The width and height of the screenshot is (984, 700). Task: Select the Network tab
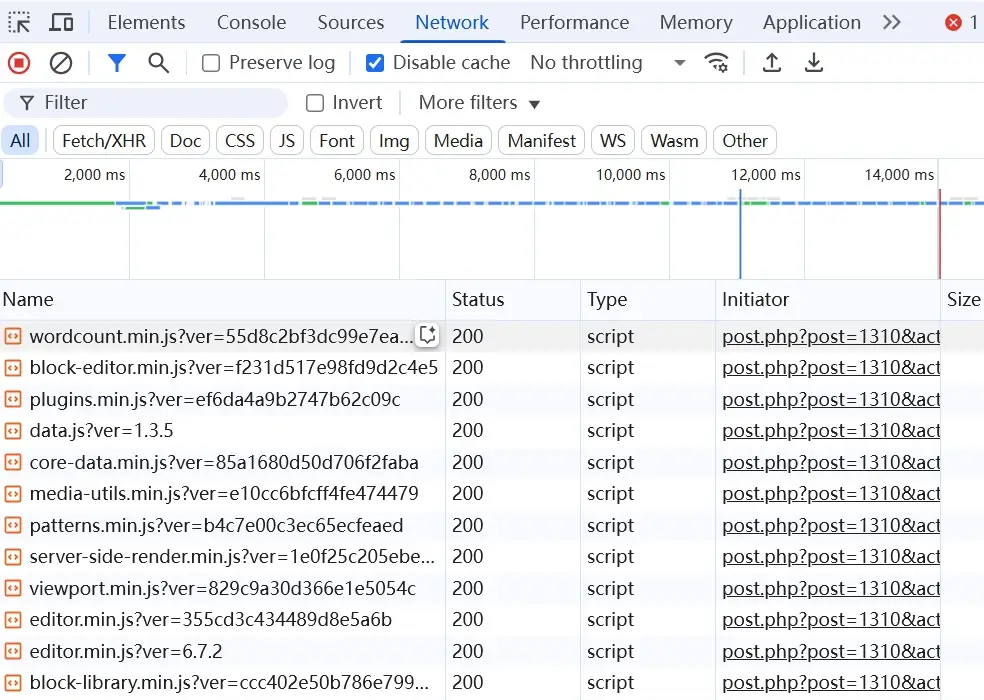pos(452,23)
